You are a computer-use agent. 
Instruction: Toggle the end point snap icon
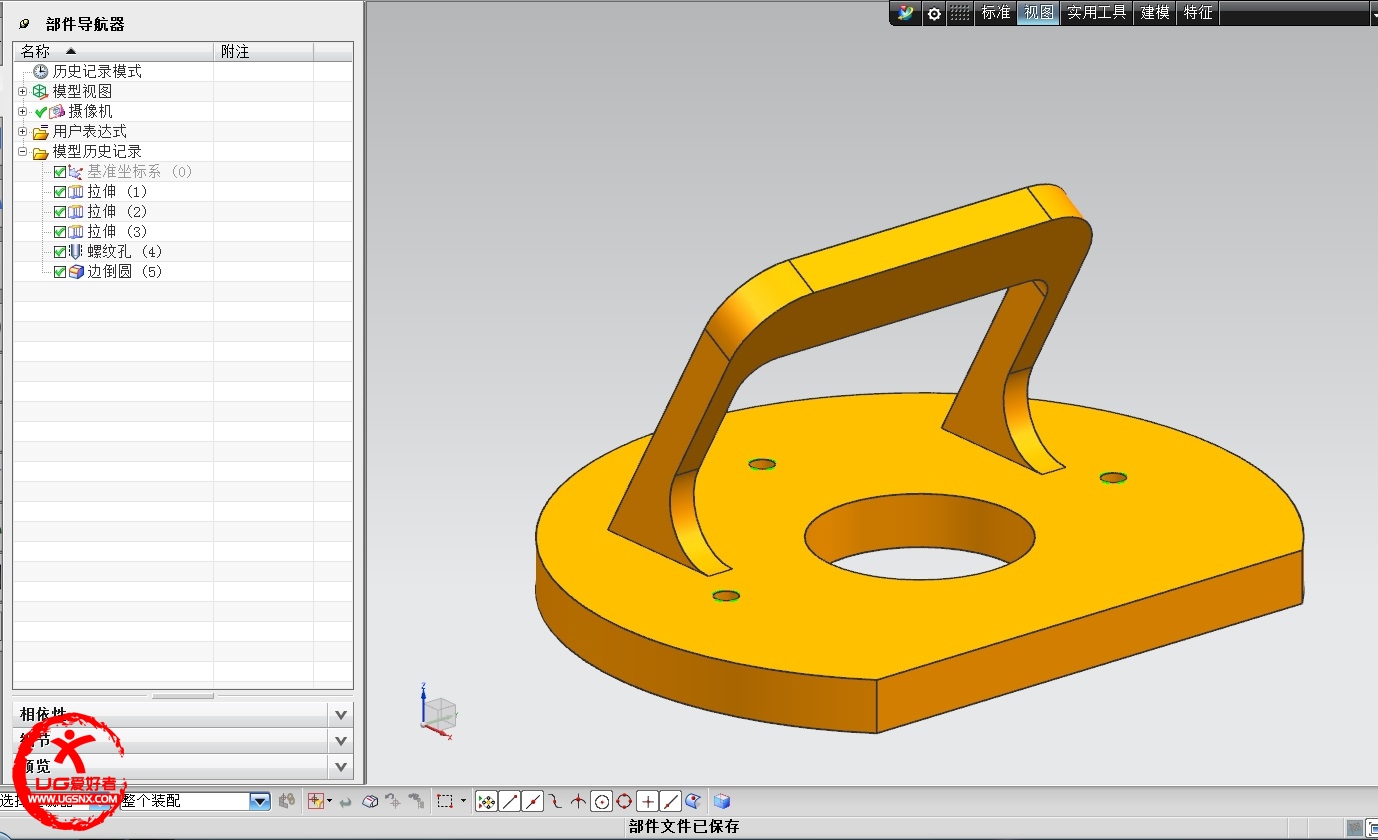[x=510, y=801]
